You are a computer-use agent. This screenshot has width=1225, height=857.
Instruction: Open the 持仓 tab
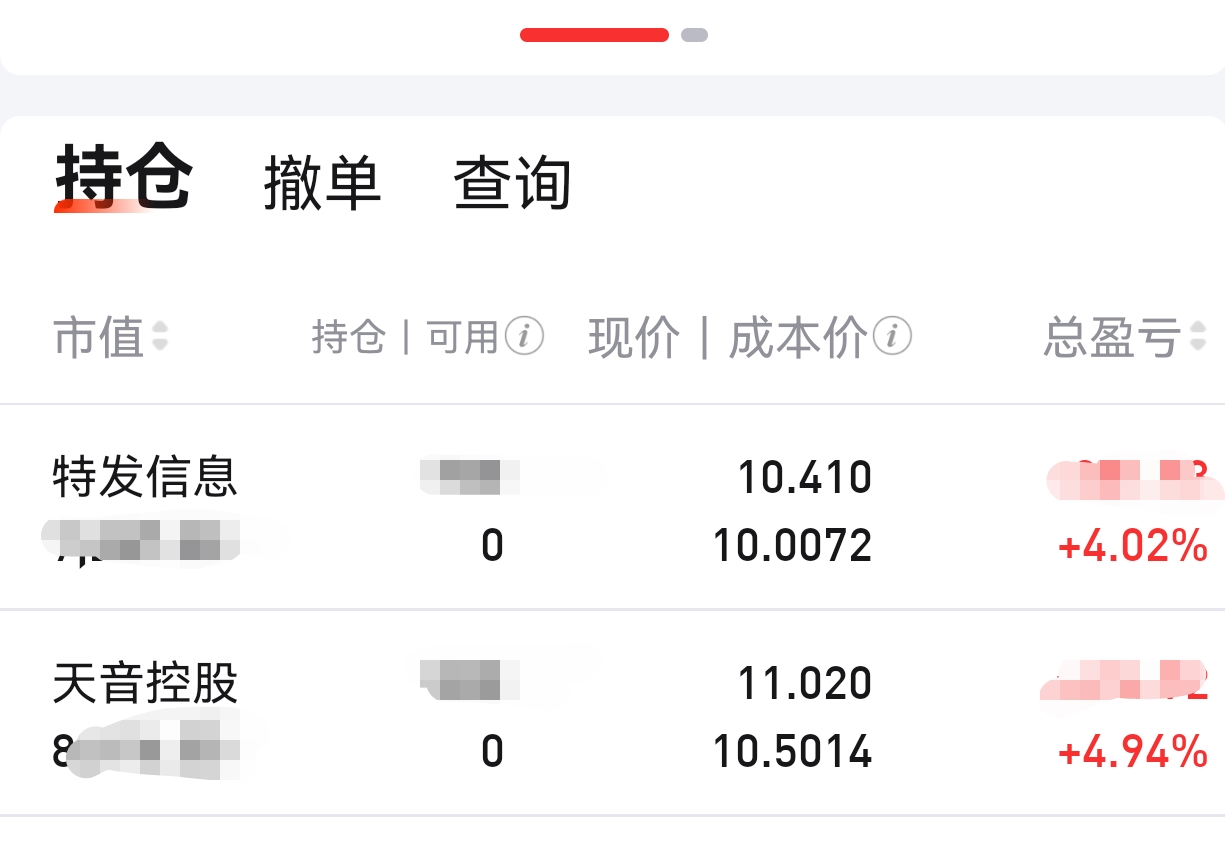tap(124, 181)
